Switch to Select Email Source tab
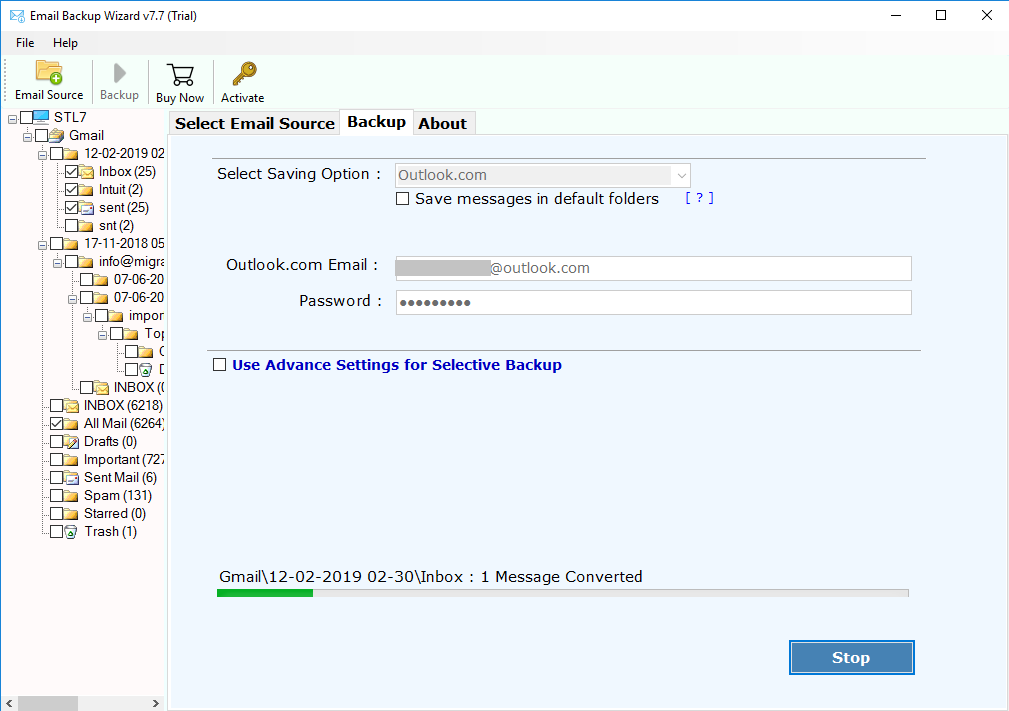The width and height of the screenshot is (1009, 711). (255, 124)
